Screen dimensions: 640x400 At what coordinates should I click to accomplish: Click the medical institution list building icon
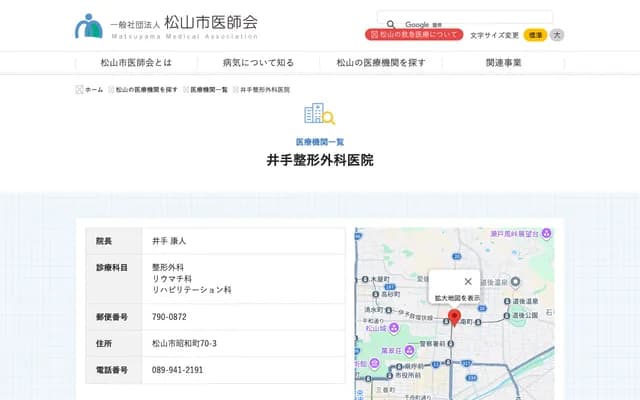point(319,114)
